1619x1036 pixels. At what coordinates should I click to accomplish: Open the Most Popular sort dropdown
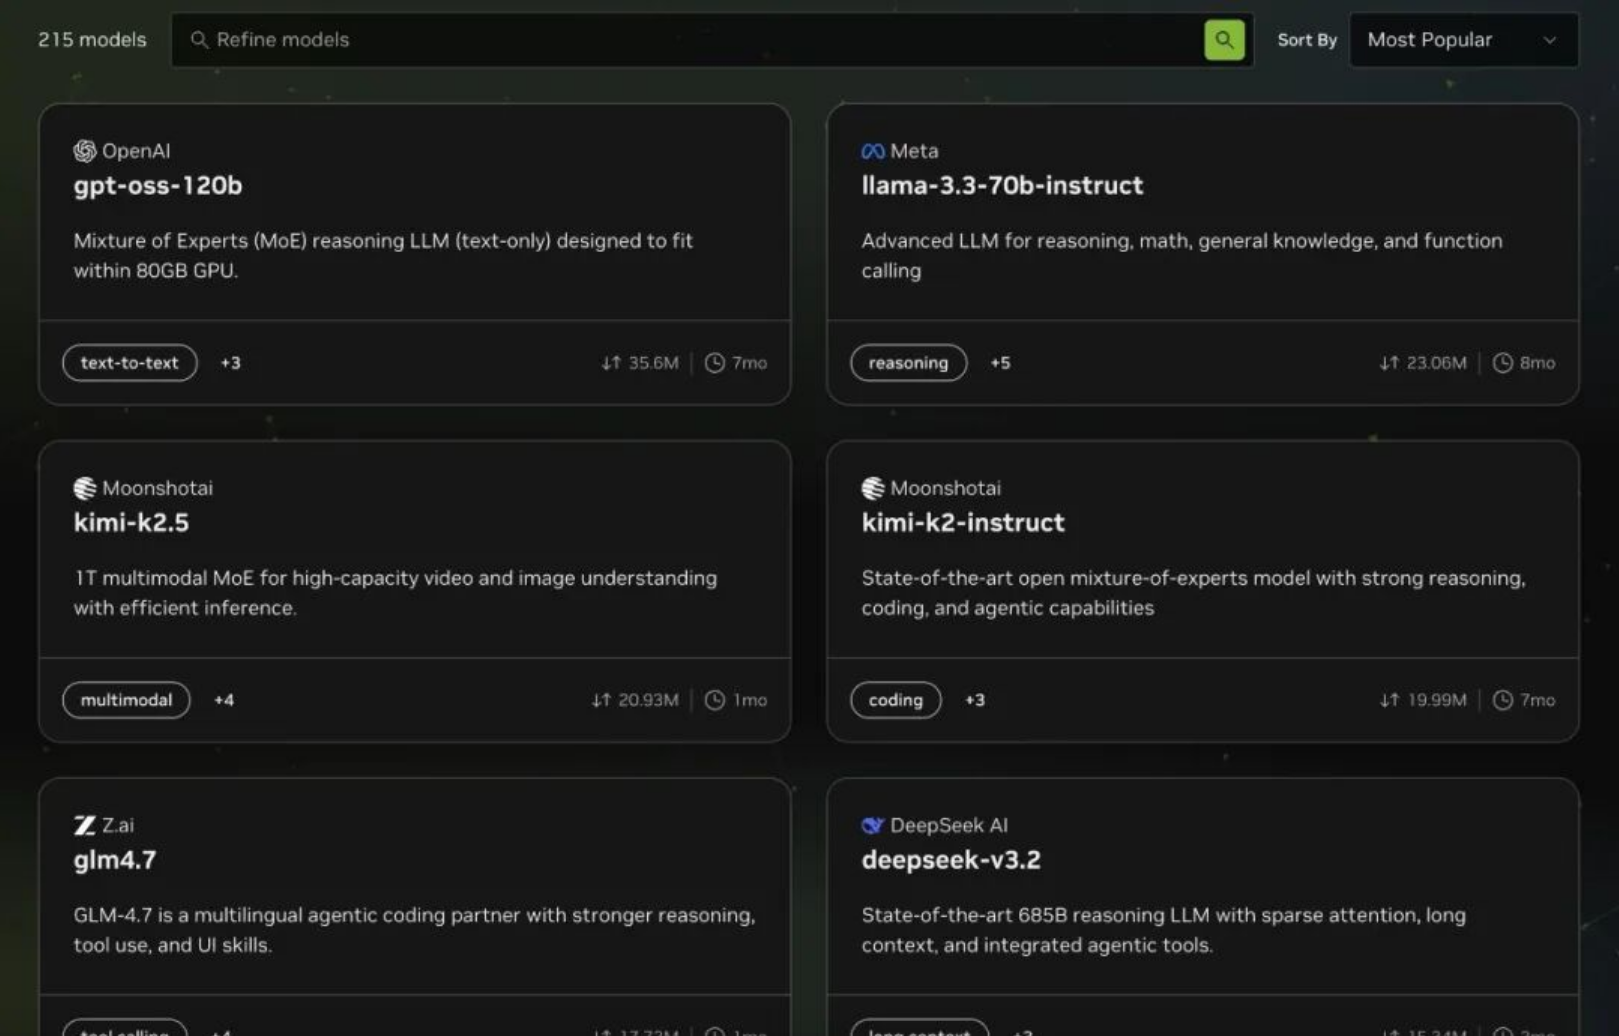point(1463,40)
